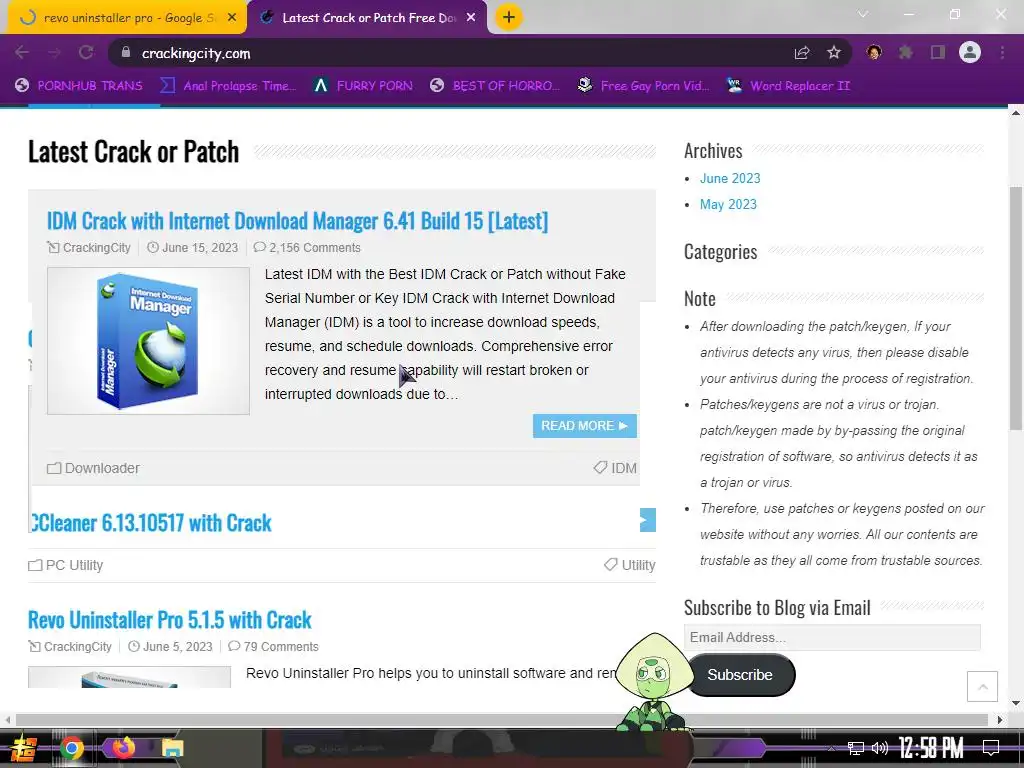The width and height of the screenshot is (1024, 768).
Task: Open the BEST OF HORRO... bookmark
Action: click(x=495, y=86)
